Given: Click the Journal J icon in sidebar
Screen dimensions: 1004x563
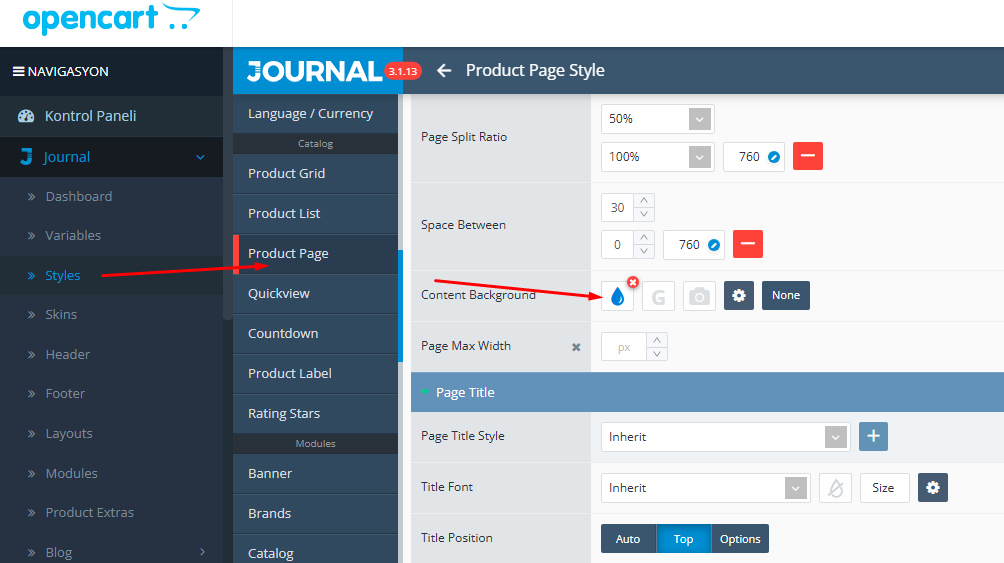Looking at the screenshot, I should click(26, 156).
